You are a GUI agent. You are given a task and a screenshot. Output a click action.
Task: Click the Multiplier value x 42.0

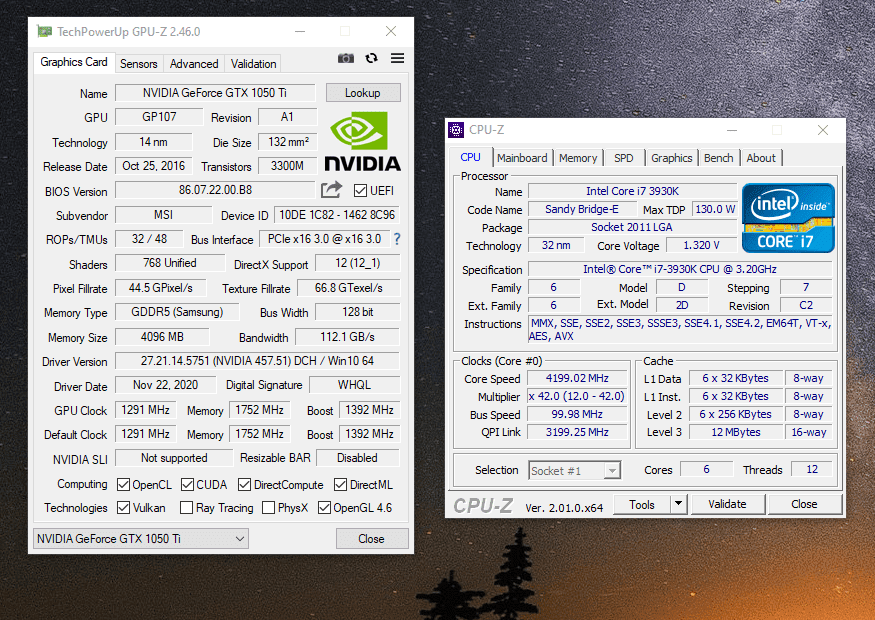(577, 396)
